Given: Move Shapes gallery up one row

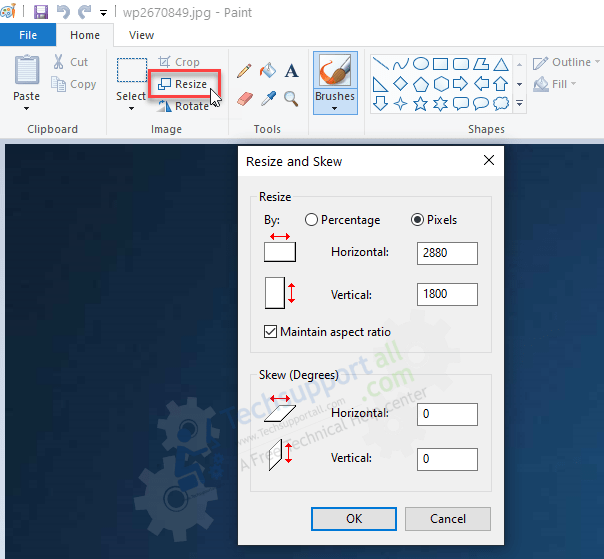Looking at the screenshot, I should point(520,64).
